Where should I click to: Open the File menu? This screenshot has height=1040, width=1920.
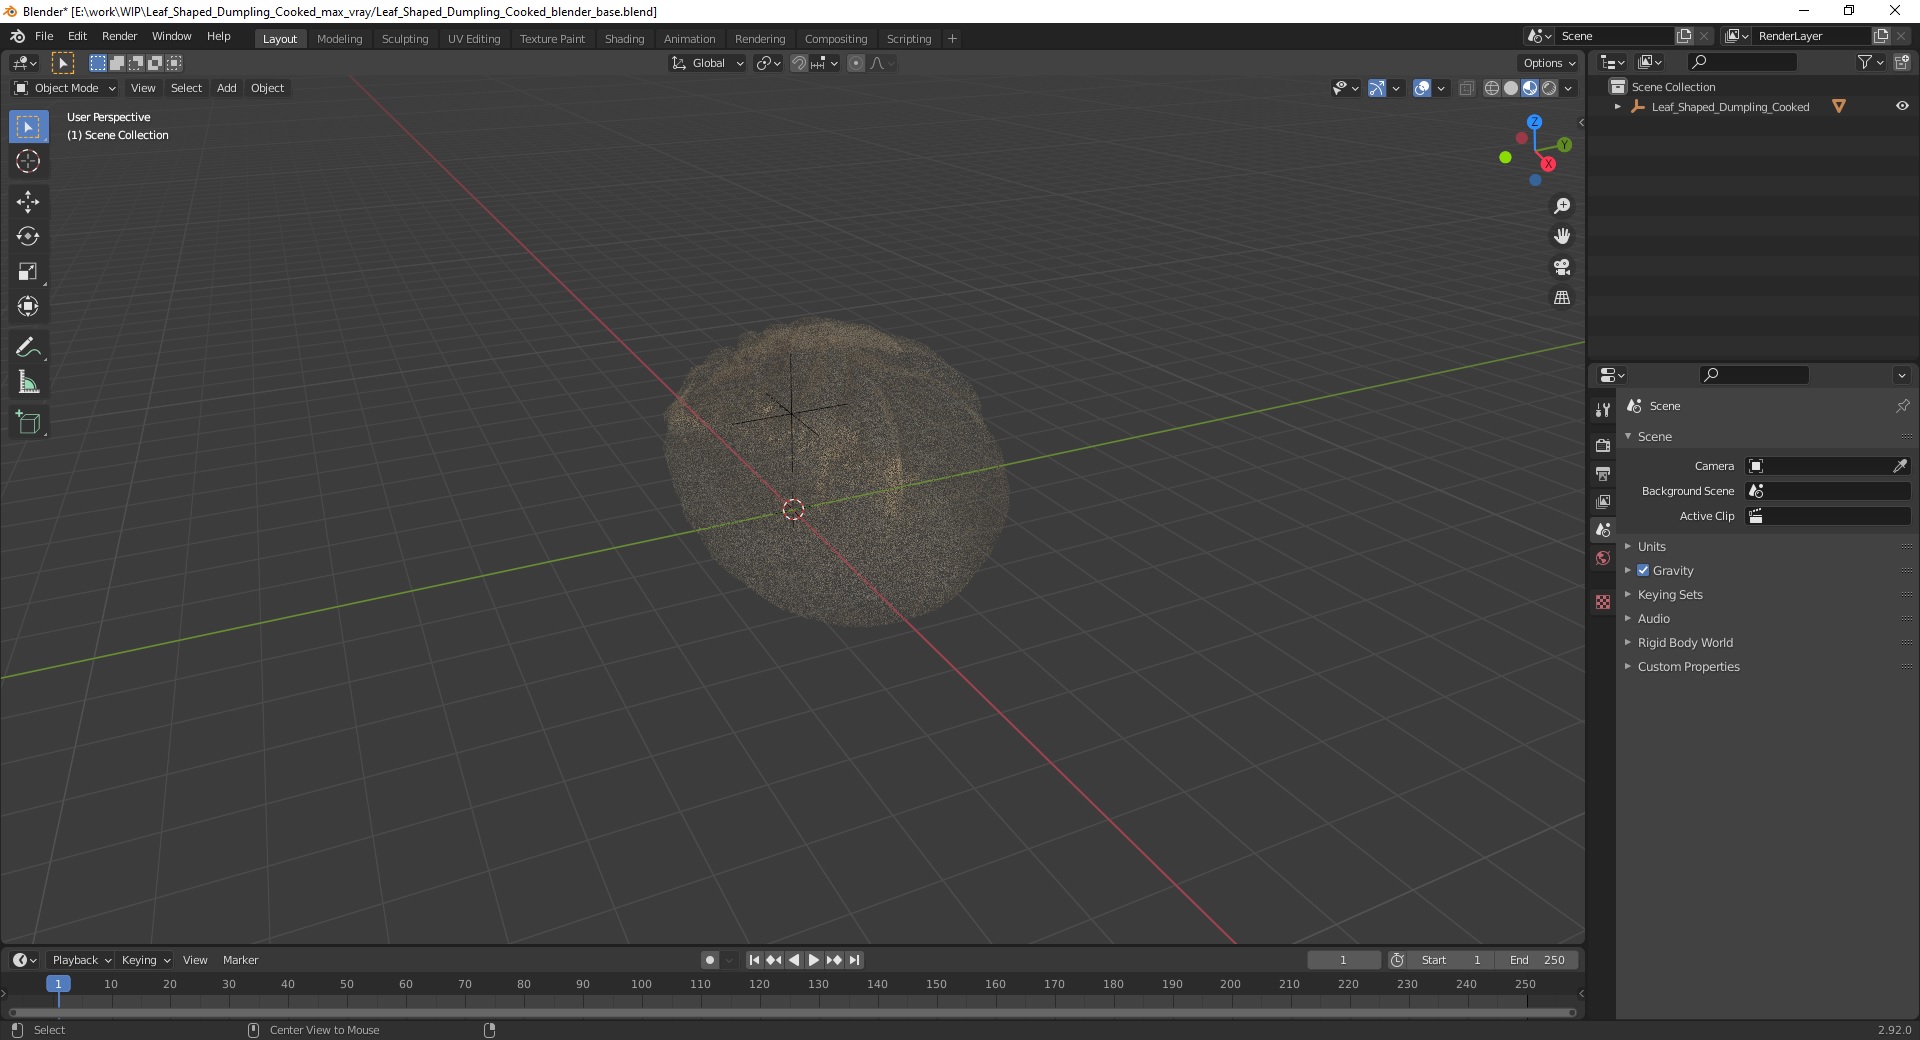(44, 36)
